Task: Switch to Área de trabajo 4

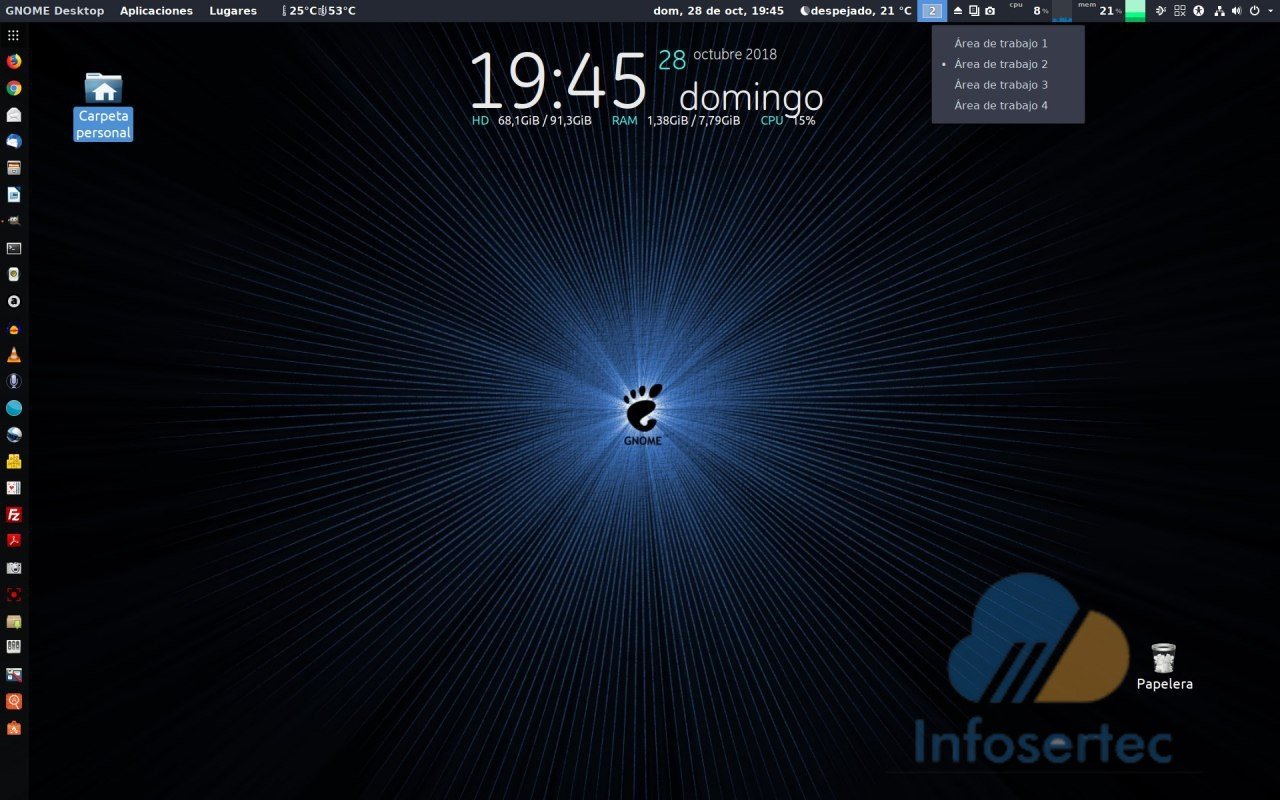Action: click(x=1000, y=106)
